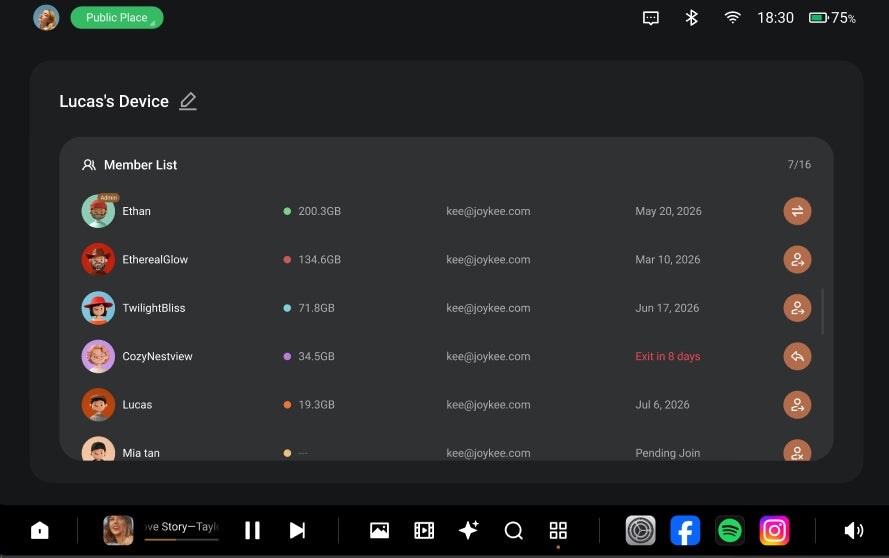
Task: Select the TwilightBliss member name
Action: (x=154, y=308)
